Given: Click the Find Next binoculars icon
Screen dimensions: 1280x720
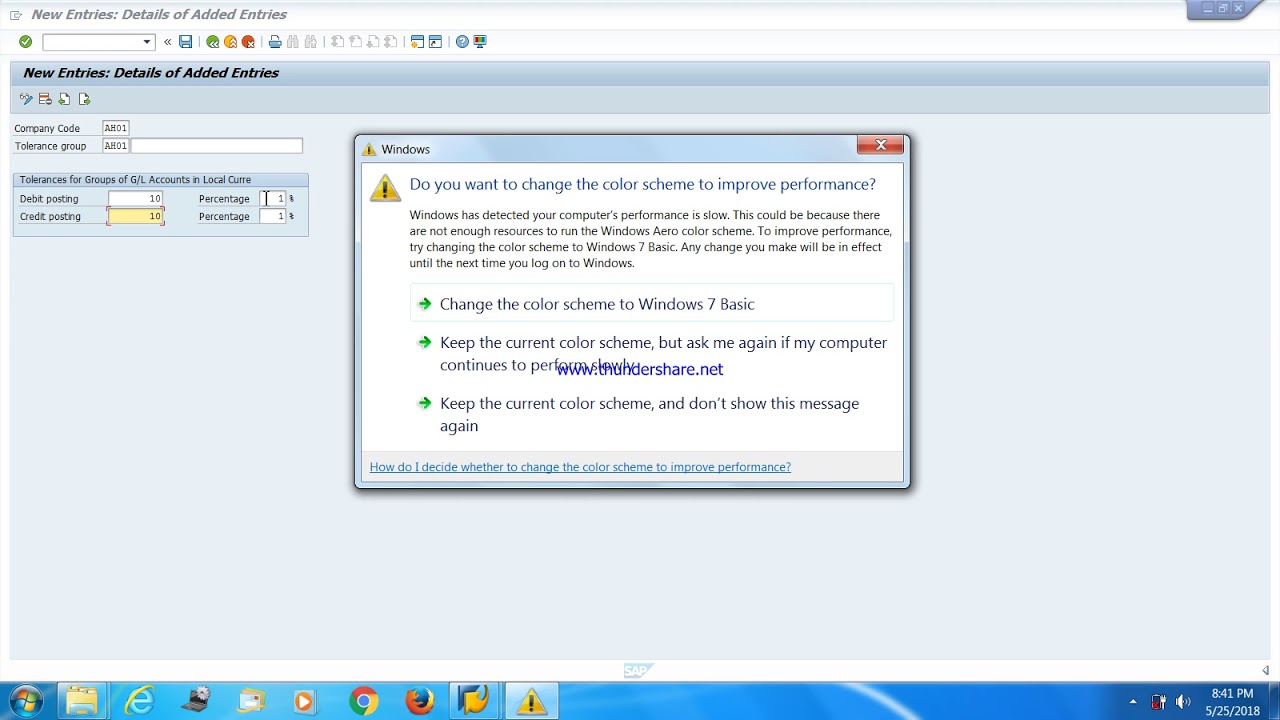Looking at the screenshot, I should [311, 42].
